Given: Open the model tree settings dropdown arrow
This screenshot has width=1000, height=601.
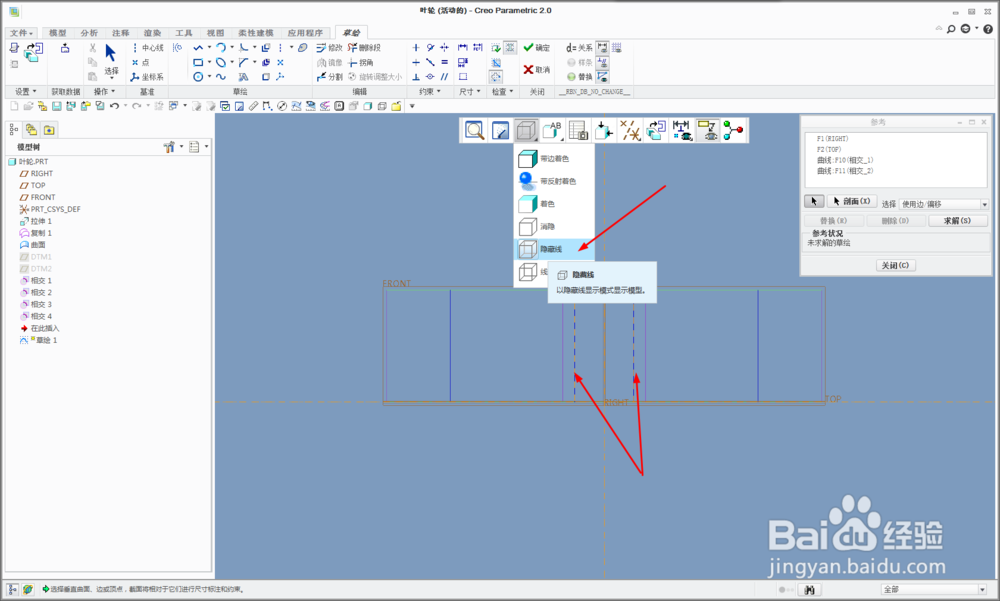Looking at the screenshot, I should pos(182,147).
